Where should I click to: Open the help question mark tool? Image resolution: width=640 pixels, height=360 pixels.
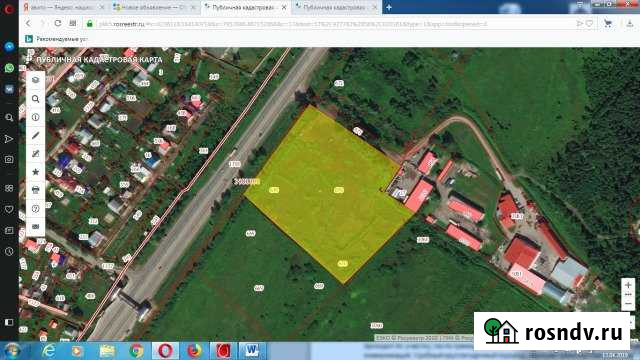tap(36, 208)
